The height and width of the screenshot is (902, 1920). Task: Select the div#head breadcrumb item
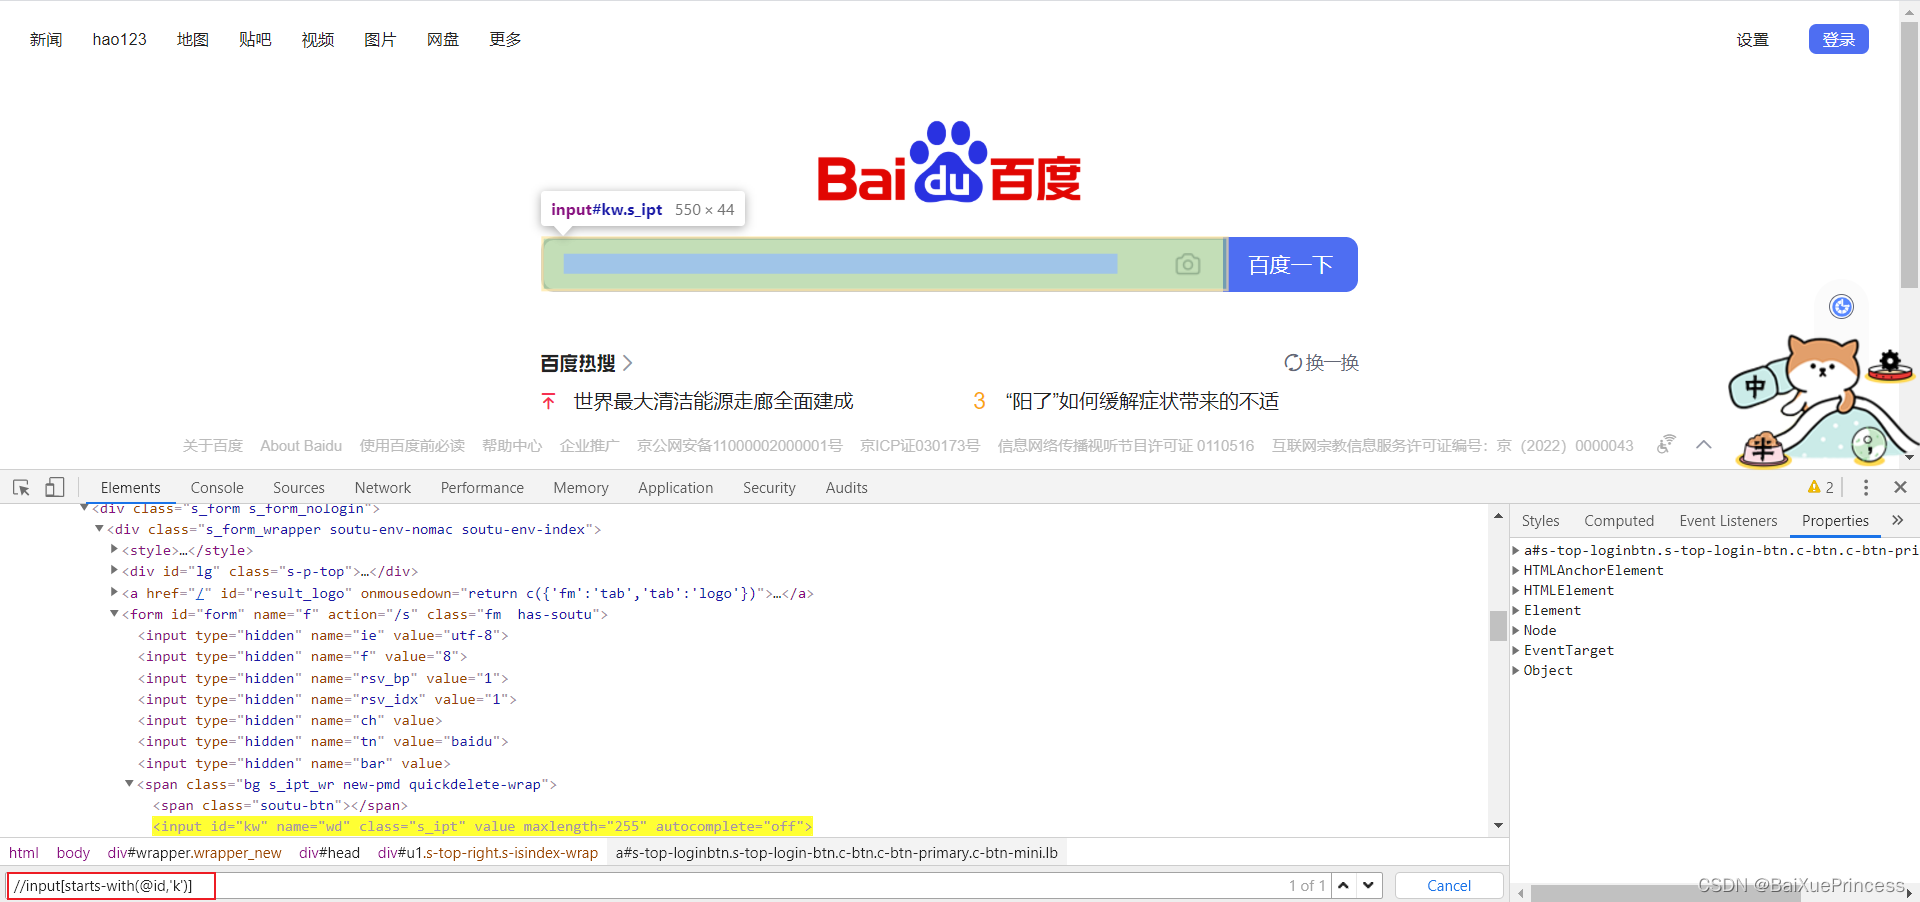(x=329, y=852)
